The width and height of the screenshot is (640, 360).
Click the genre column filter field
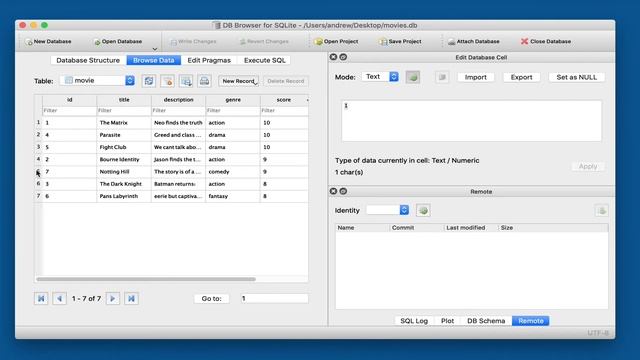[x=233, y=111]
